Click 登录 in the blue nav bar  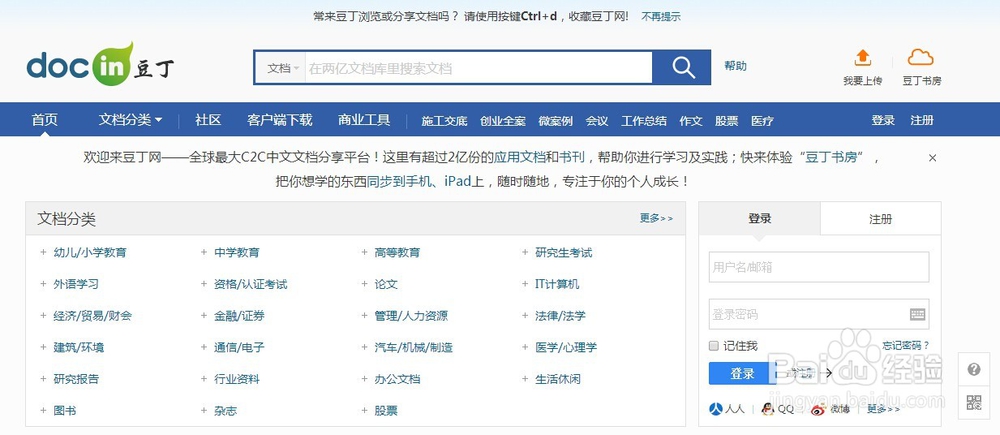point(883,120)
